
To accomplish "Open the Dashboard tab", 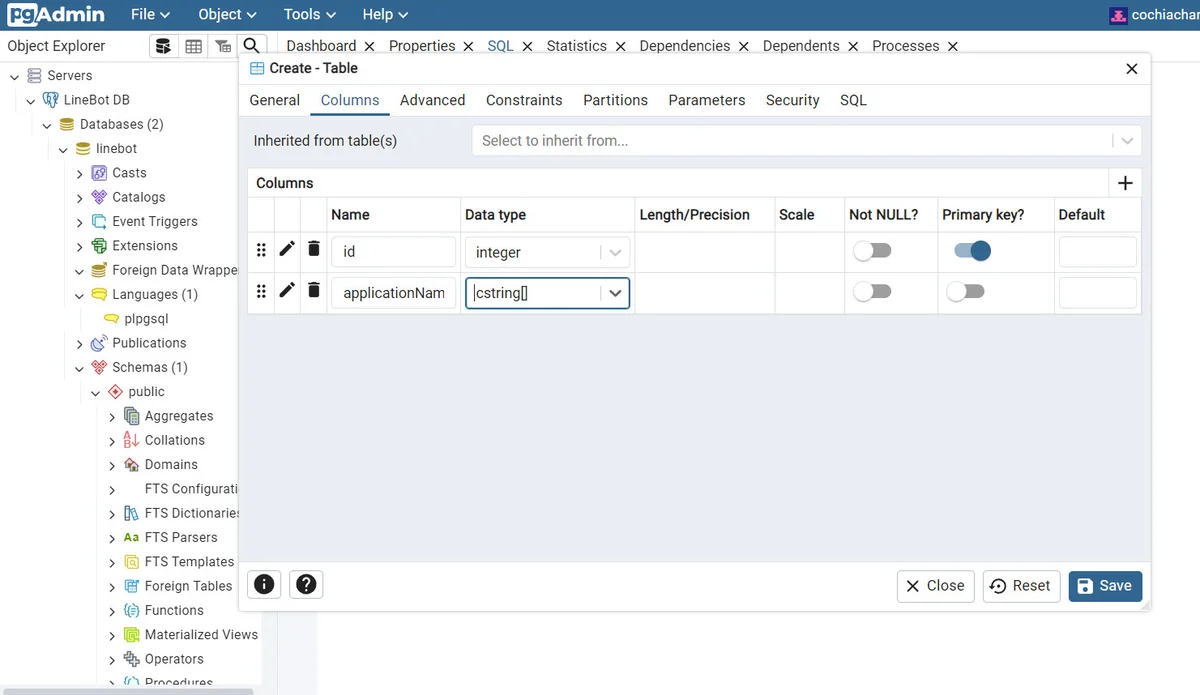I will [x=321, y=46].
